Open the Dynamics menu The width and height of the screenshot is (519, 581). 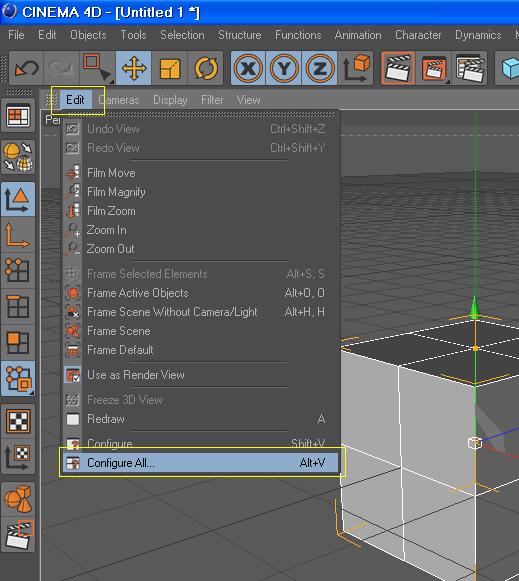[x=478, y=35]
